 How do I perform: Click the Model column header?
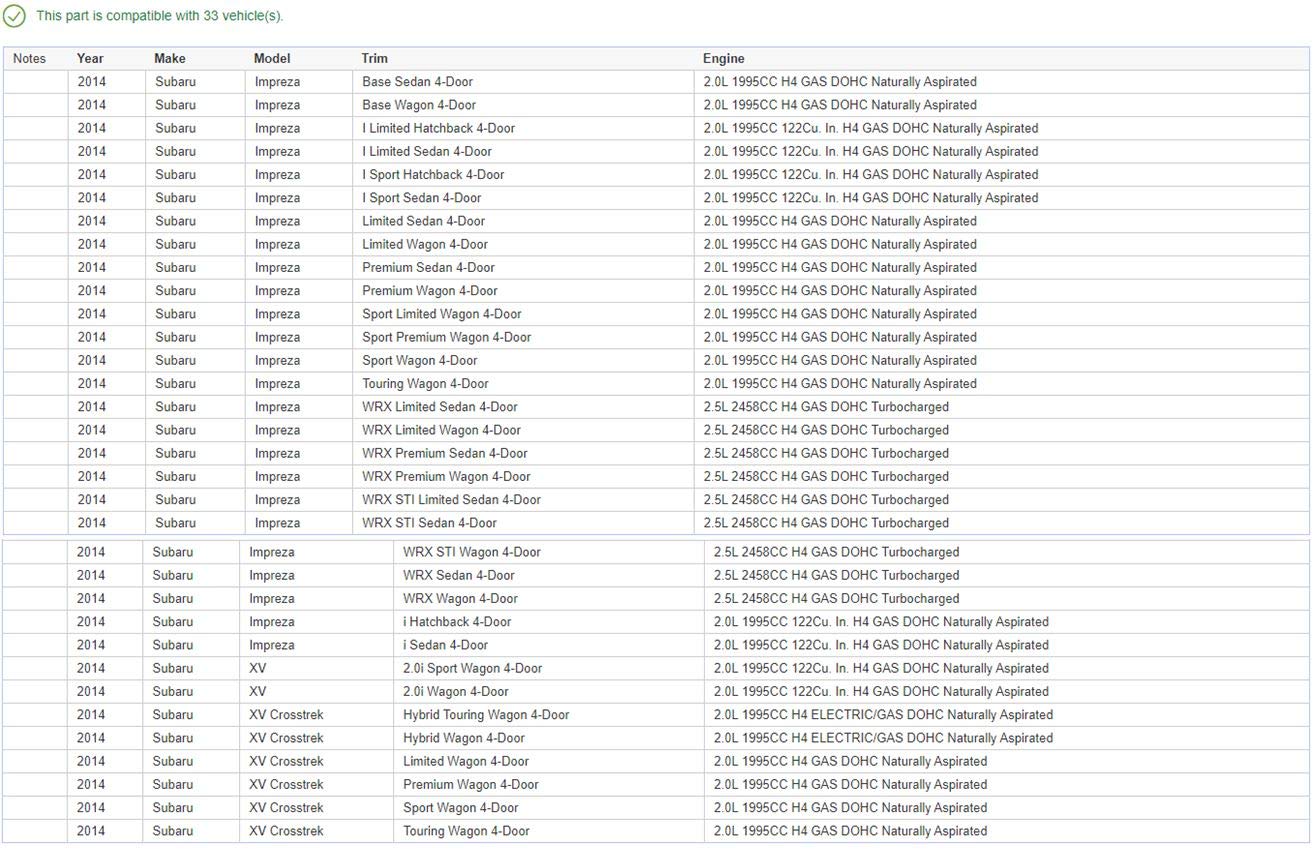(x=272, y=59)
